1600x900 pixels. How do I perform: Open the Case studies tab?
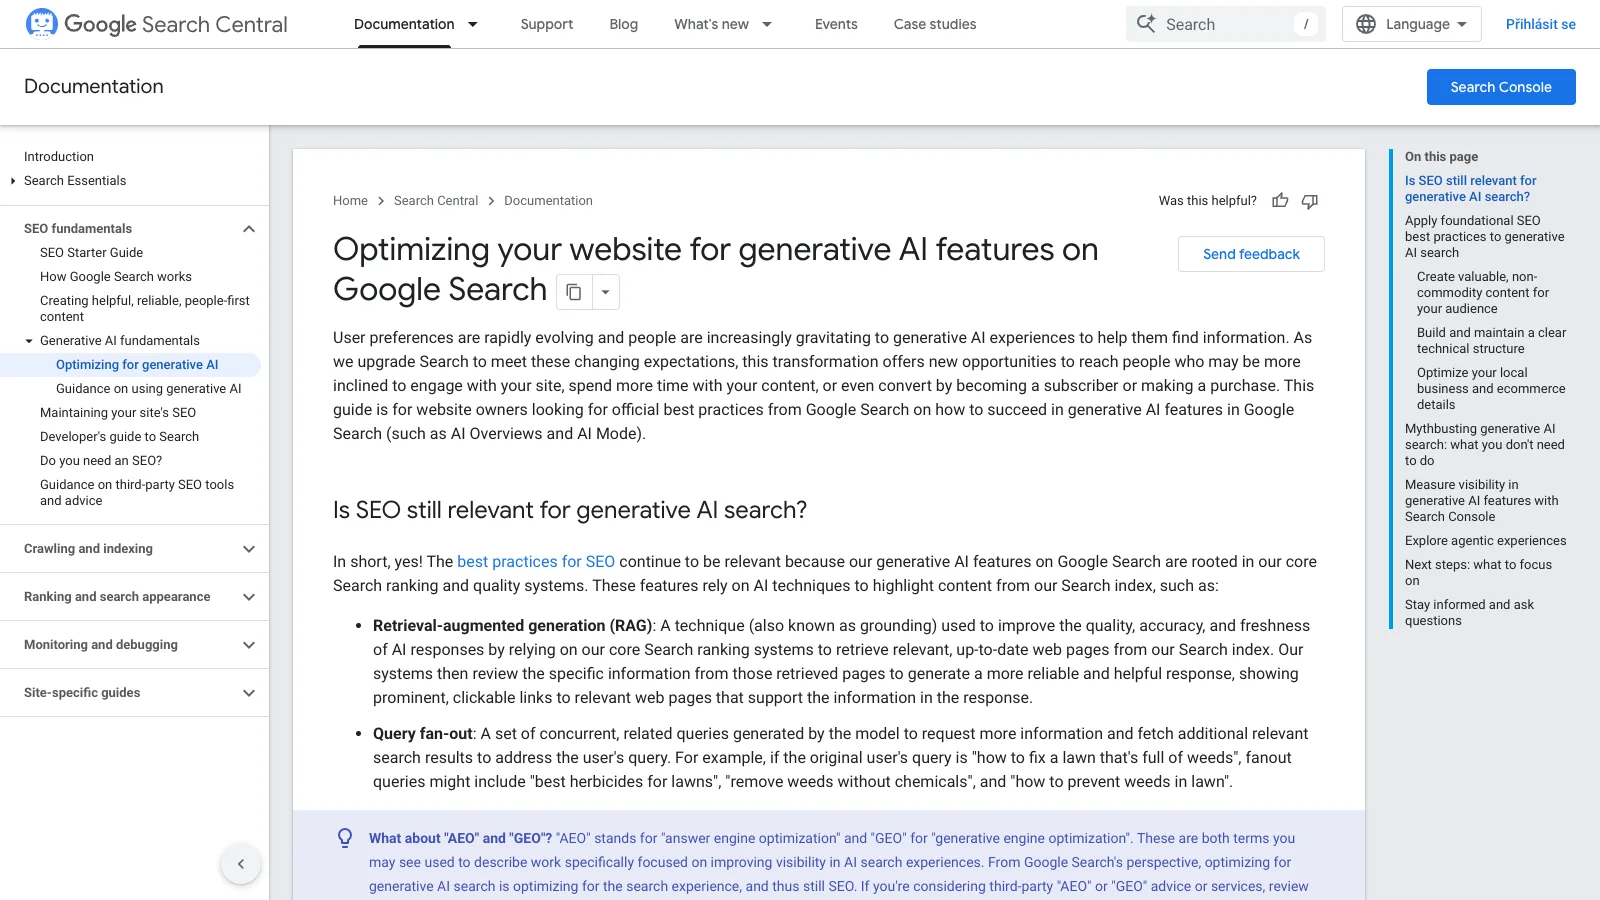pos(935,24)
